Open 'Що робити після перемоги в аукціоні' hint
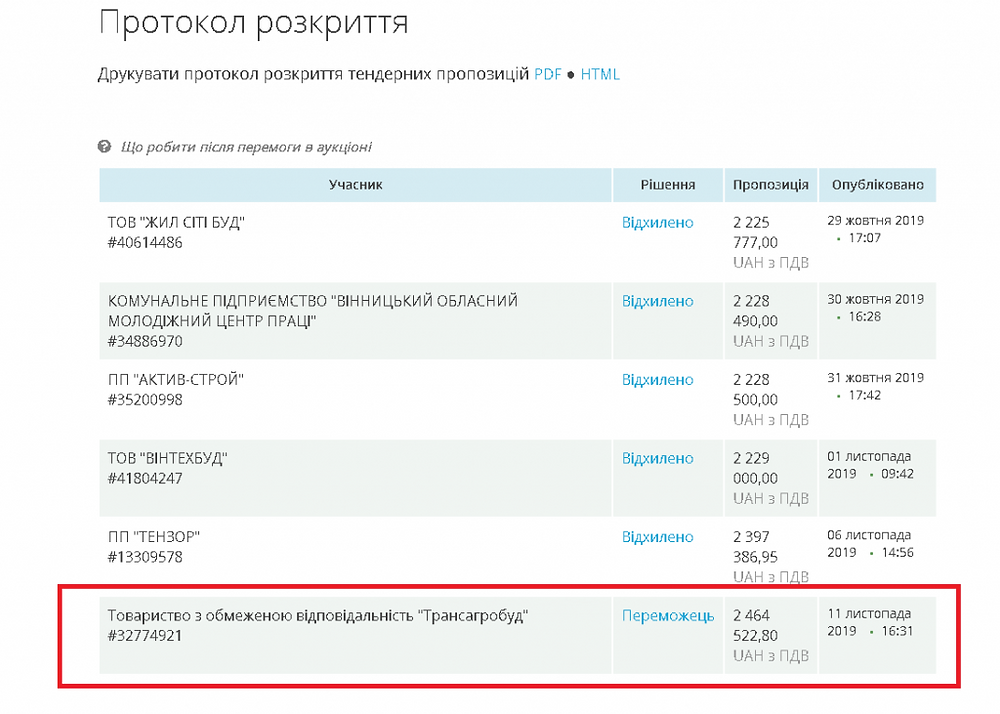 [246, 147]
